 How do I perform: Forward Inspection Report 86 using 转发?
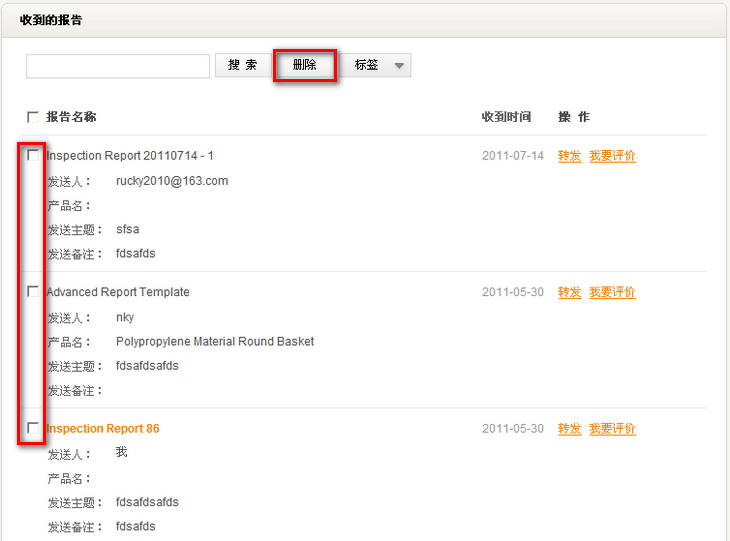[x=569, y=429]
